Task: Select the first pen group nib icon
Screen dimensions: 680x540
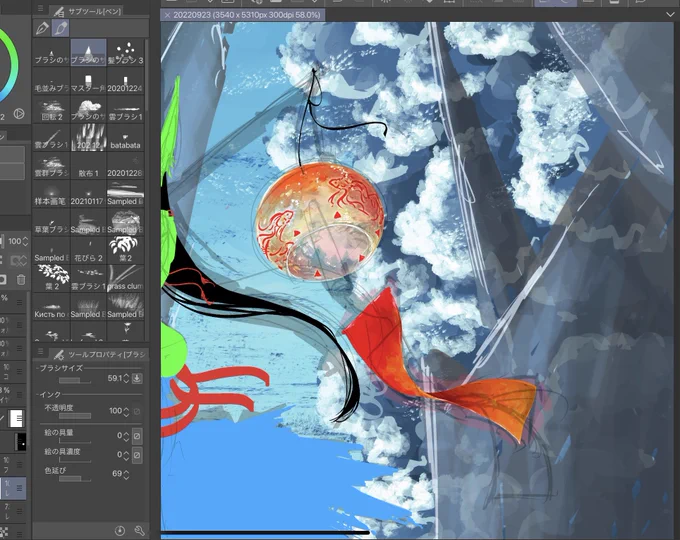Action: point(42,28)
